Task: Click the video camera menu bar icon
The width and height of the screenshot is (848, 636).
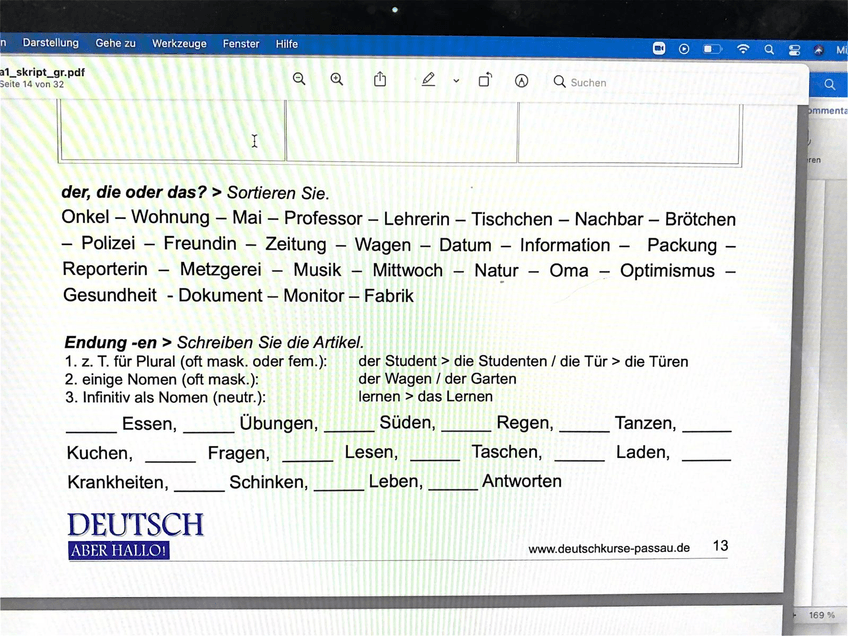Action: coord(659,49)
